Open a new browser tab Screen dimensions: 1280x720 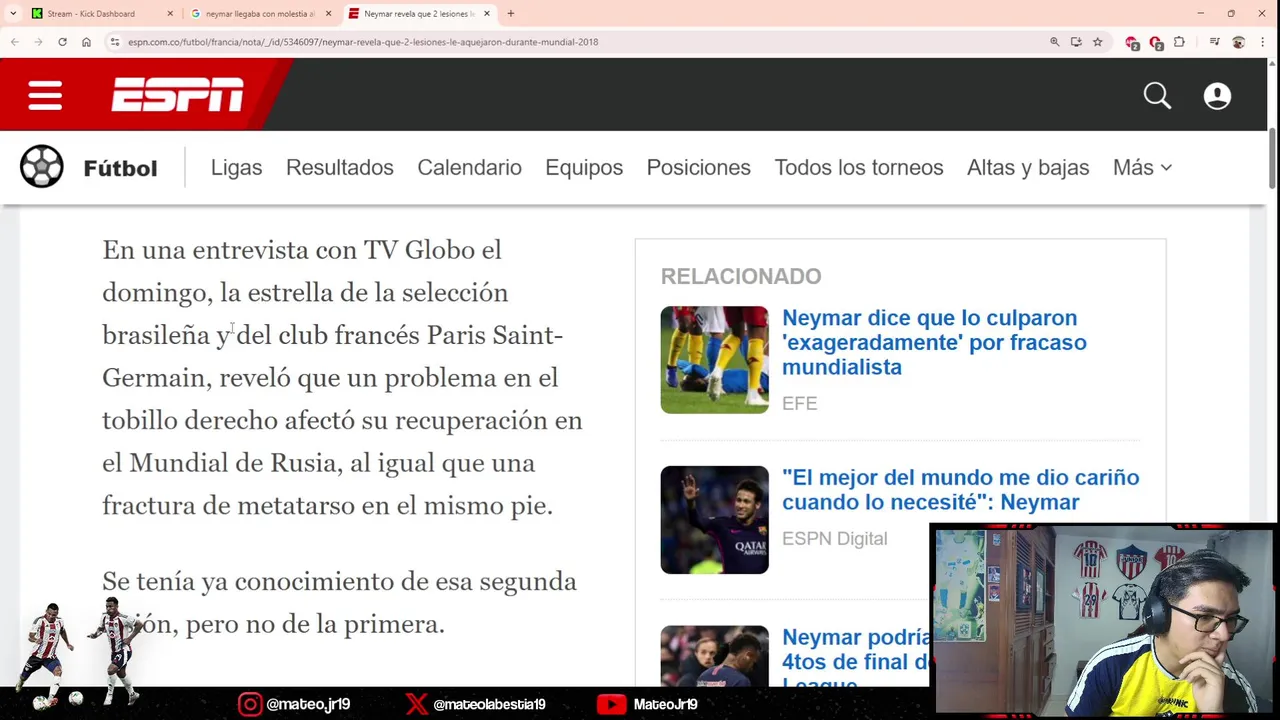(511, 14)
